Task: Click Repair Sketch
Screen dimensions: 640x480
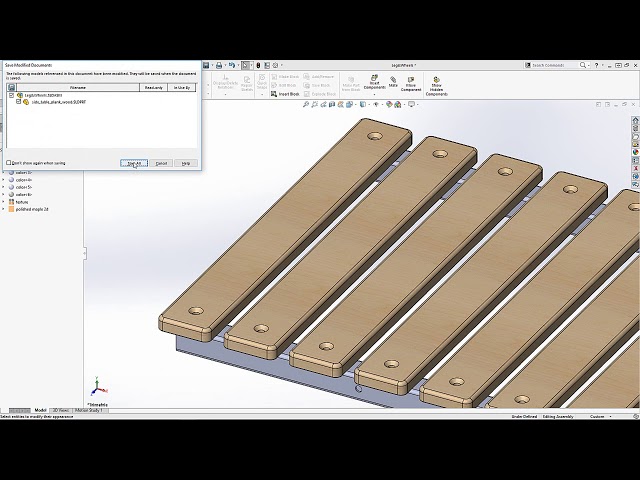Action: click(x=247, y=84)
